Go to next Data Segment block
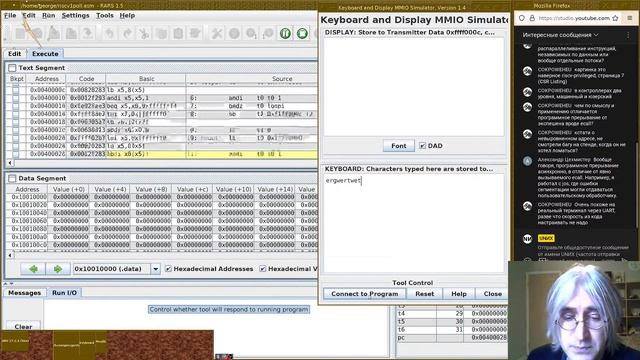This screenshot has width=640, height=360. (x=58, y=269)
